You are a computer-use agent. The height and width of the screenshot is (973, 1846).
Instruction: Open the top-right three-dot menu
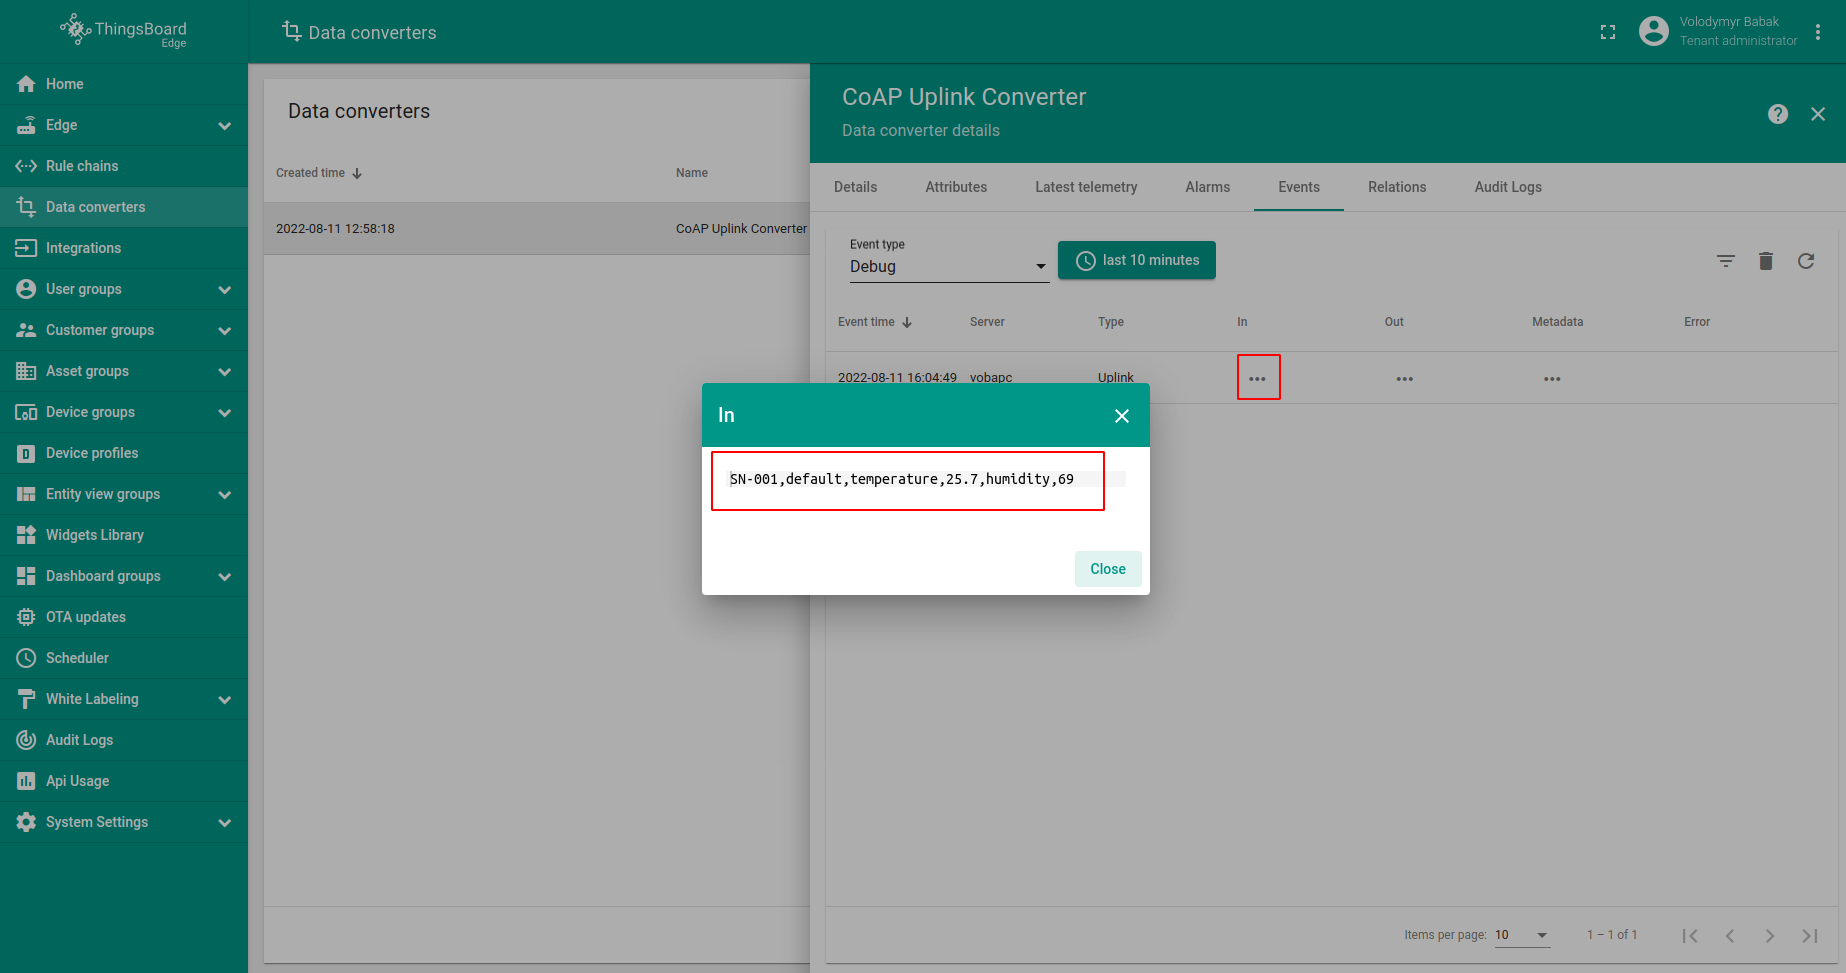click(1818, 32)
